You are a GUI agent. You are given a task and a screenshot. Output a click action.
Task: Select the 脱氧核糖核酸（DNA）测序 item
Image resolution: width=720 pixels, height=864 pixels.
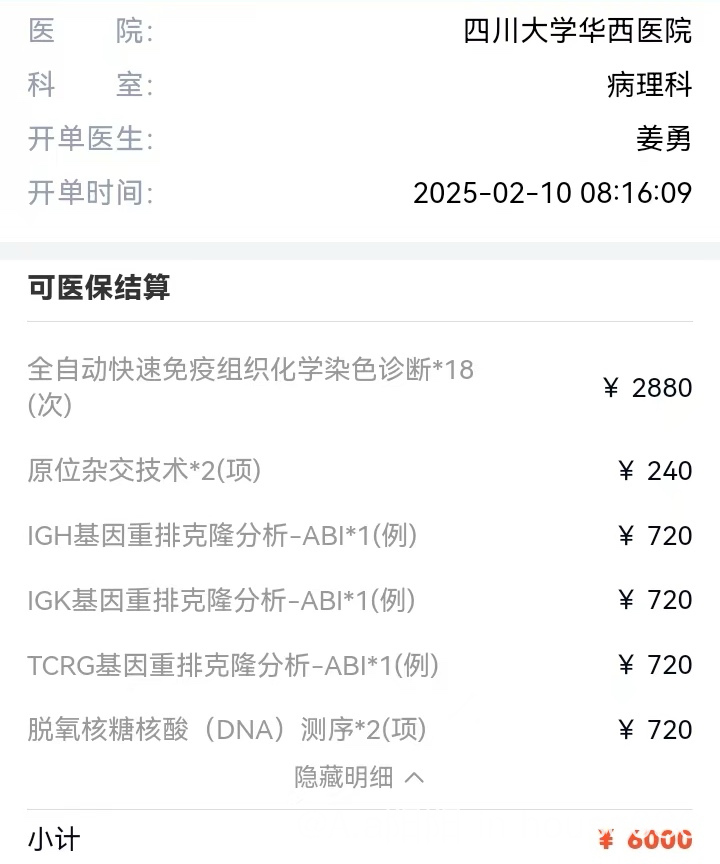pos(227,730)
